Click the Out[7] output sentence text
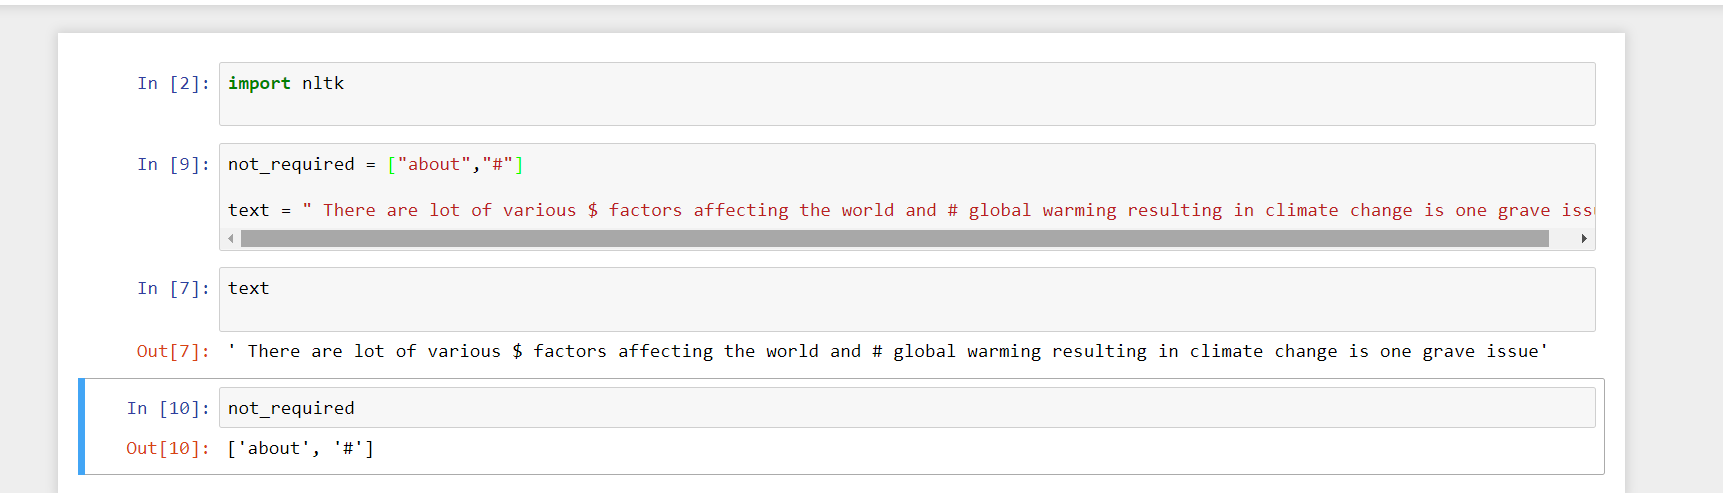Image resolution: width=1723 pixels, height=493 pixels. pos(887,352)
